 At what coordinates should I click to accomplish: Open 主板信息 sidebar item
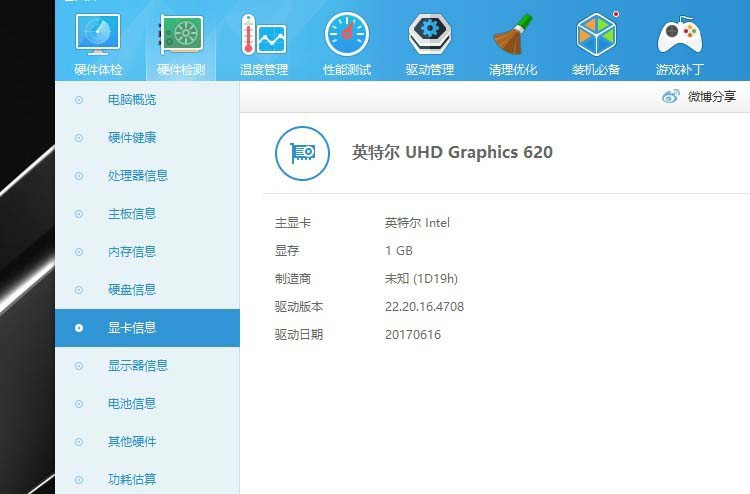click(147, 214)
